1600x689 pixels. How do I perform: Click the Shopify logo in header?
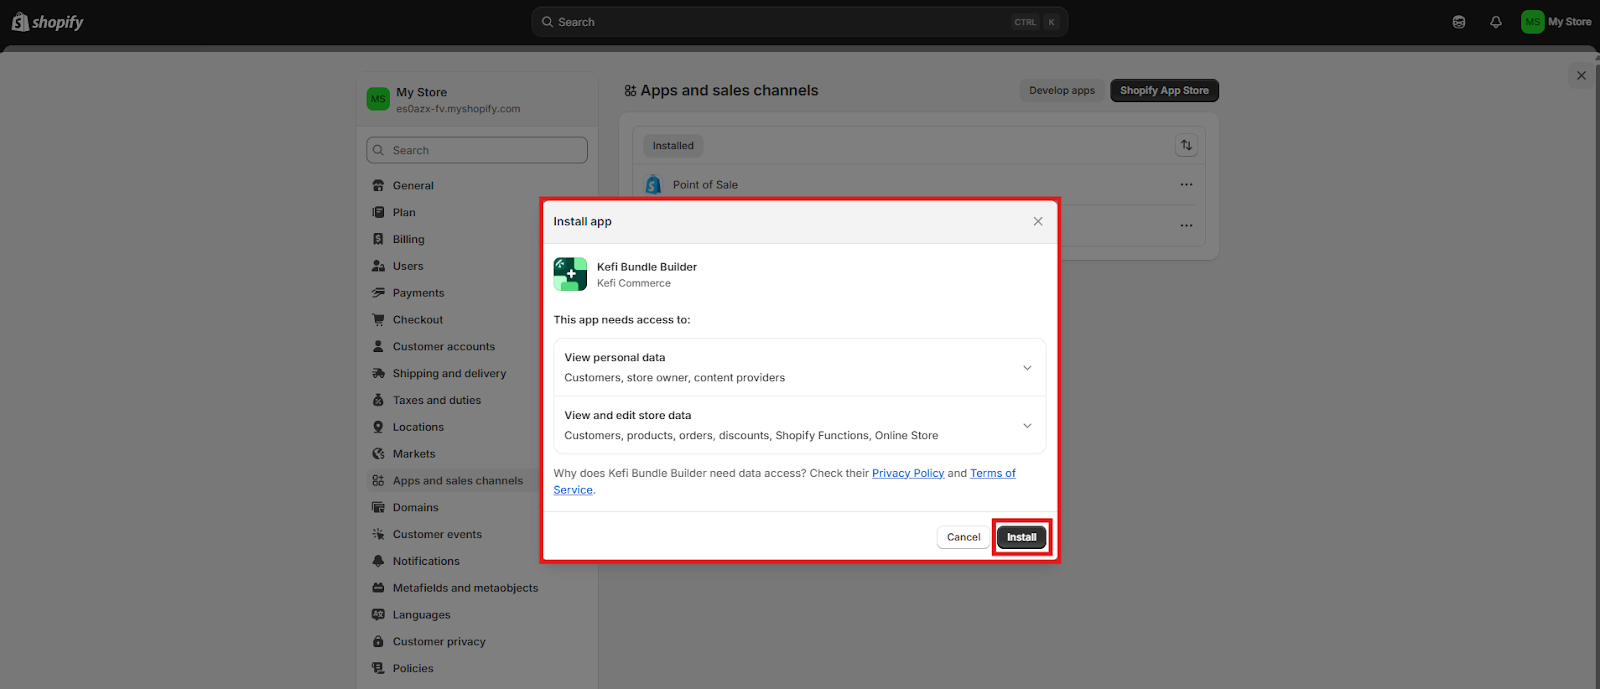click(x=47, y=22)
